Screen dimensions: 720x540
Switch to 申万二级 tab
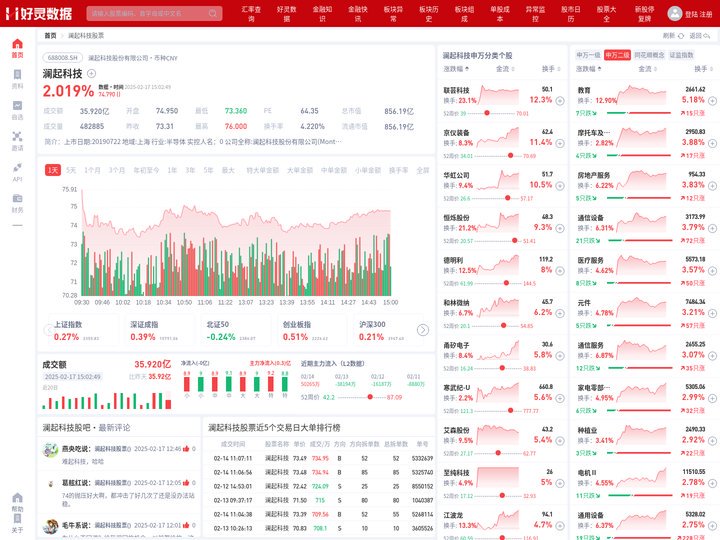(x=617, y=55)
